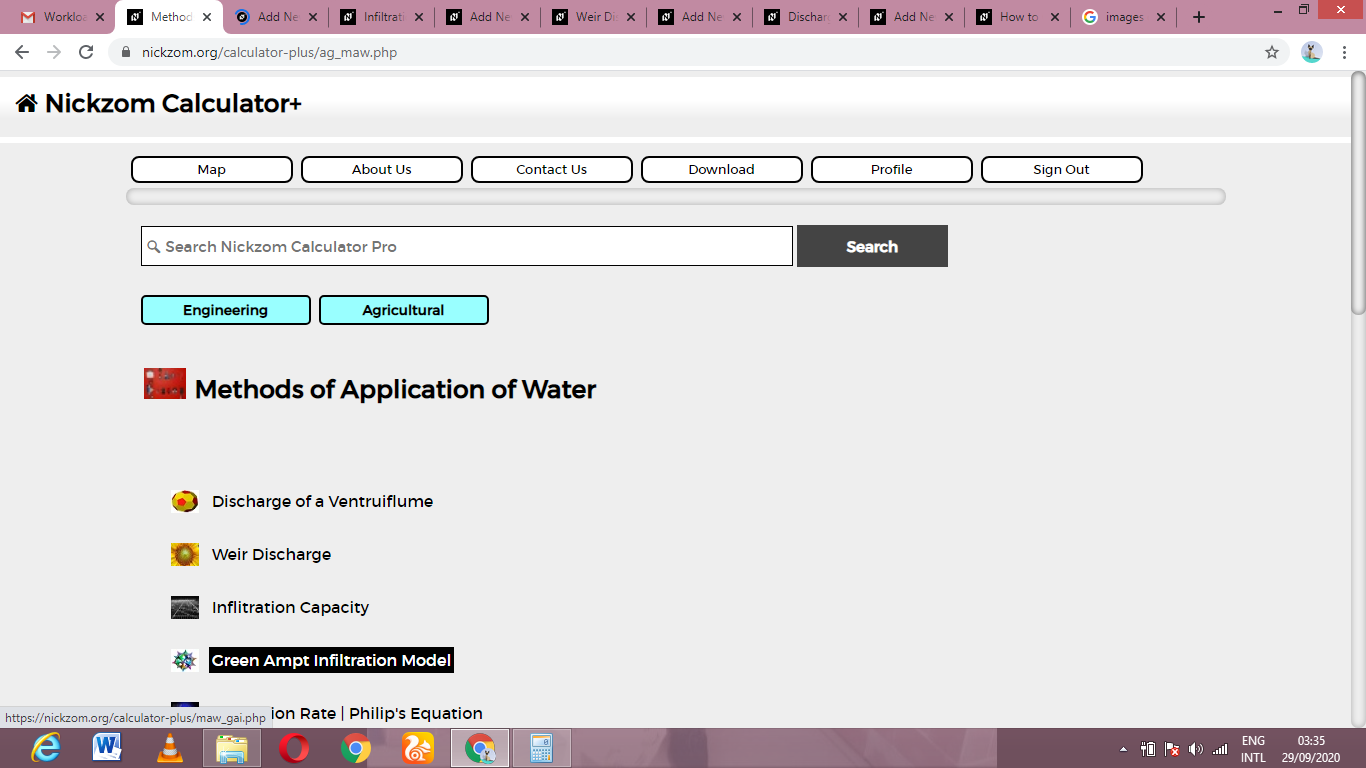This screenshot has width=1366, height=768.
Task: Open Chrome's three-dot menu
Action: click(1346, 52)
